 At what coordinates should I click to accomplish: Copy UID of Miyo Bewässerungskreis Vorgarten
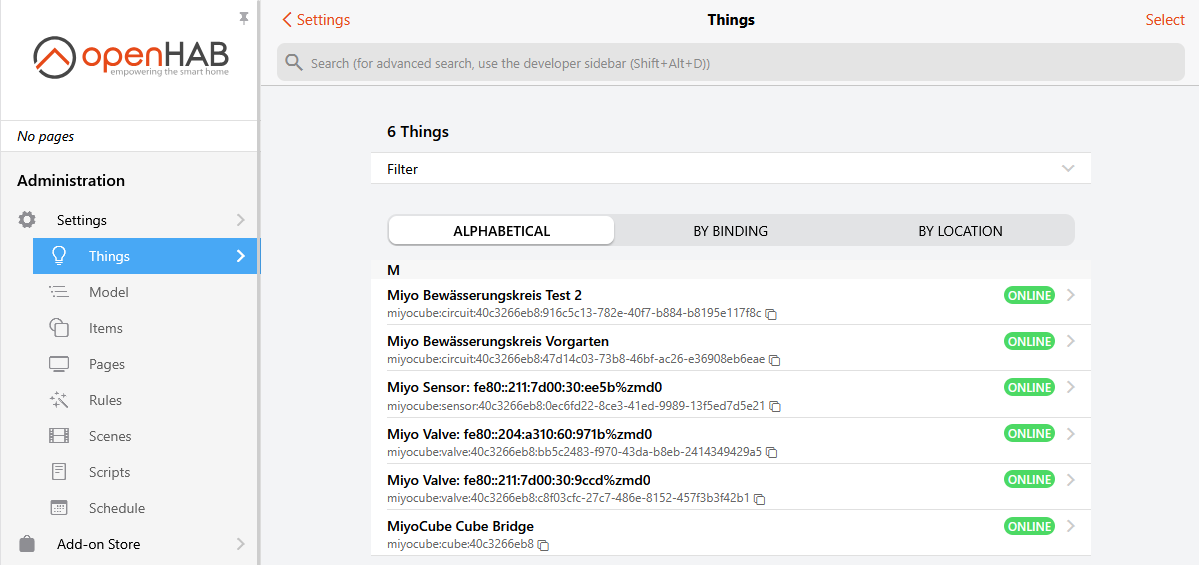[x=775, y=360]
